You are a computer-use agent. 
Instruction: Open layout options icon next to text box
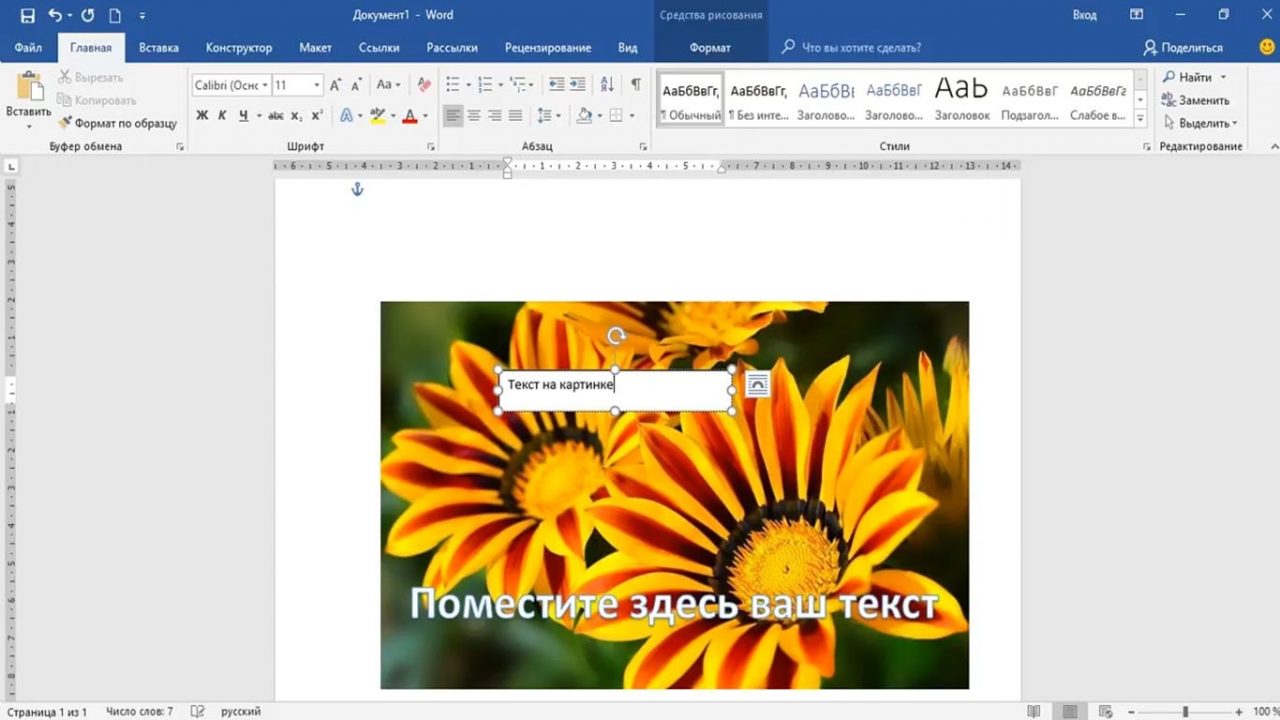pos(758,385)
